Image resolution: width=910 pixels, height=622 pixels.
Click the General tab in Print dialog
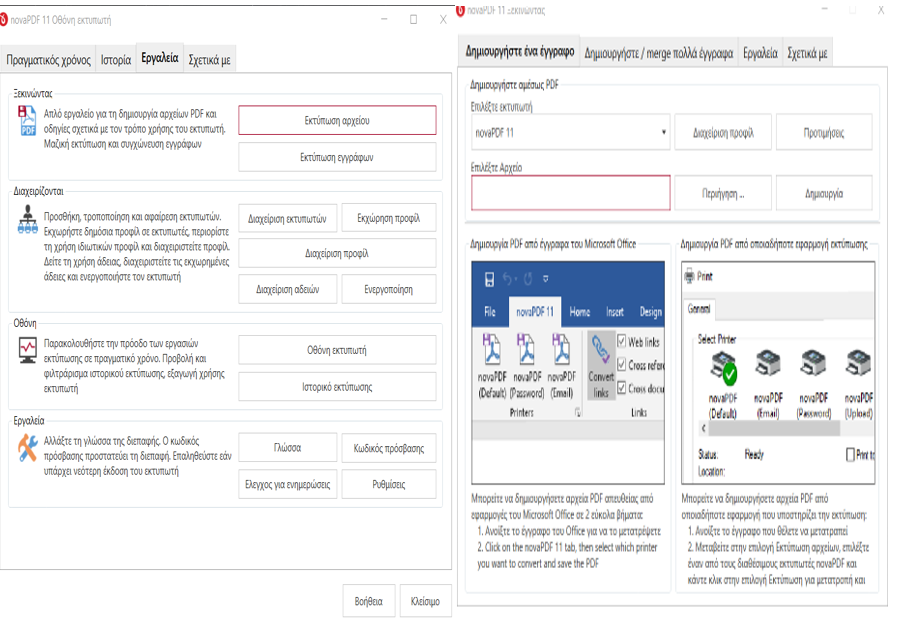point(699,309)
